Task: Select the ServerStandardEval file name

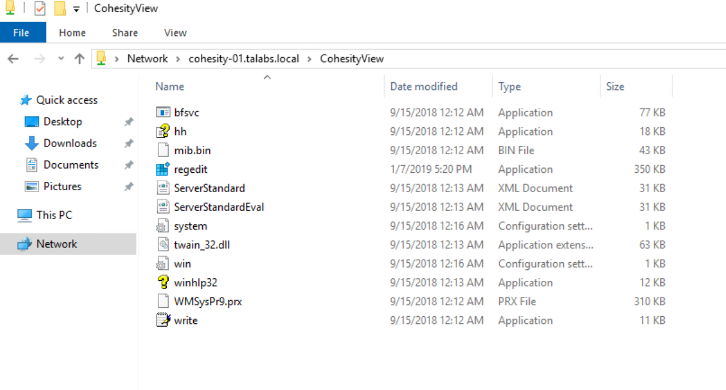Action: pyautogui.click(x=219, y=207)
